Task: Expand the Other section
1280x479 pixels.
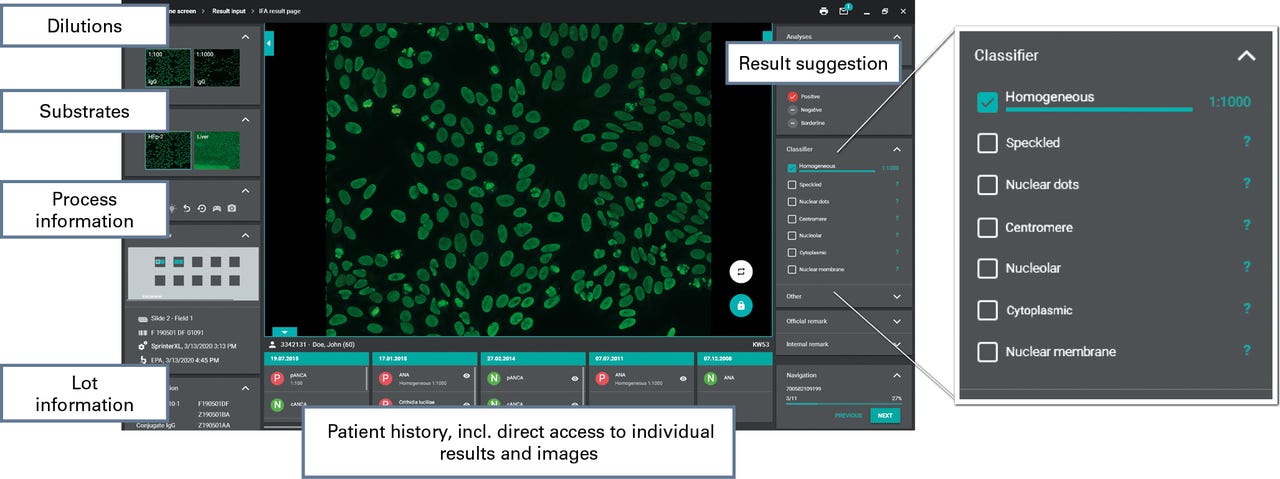Action: (897, 296)
